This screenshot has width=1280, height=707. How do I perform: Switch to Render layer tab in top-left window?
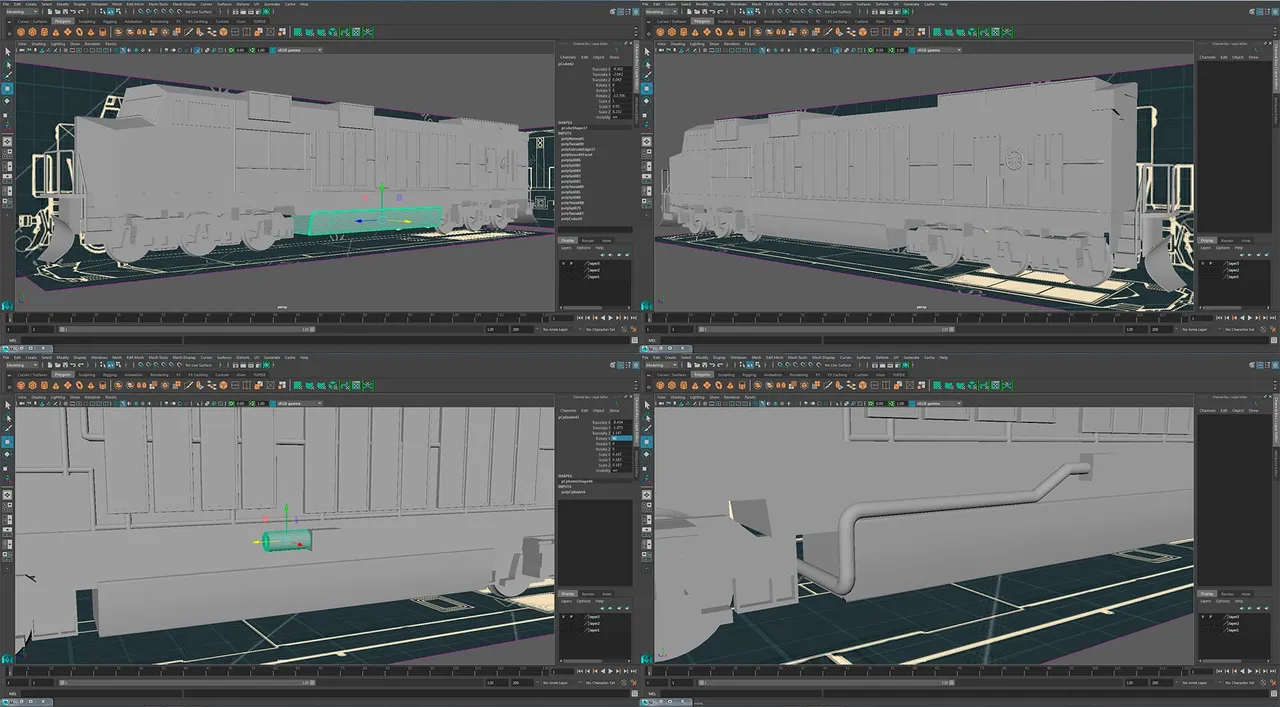588,241
